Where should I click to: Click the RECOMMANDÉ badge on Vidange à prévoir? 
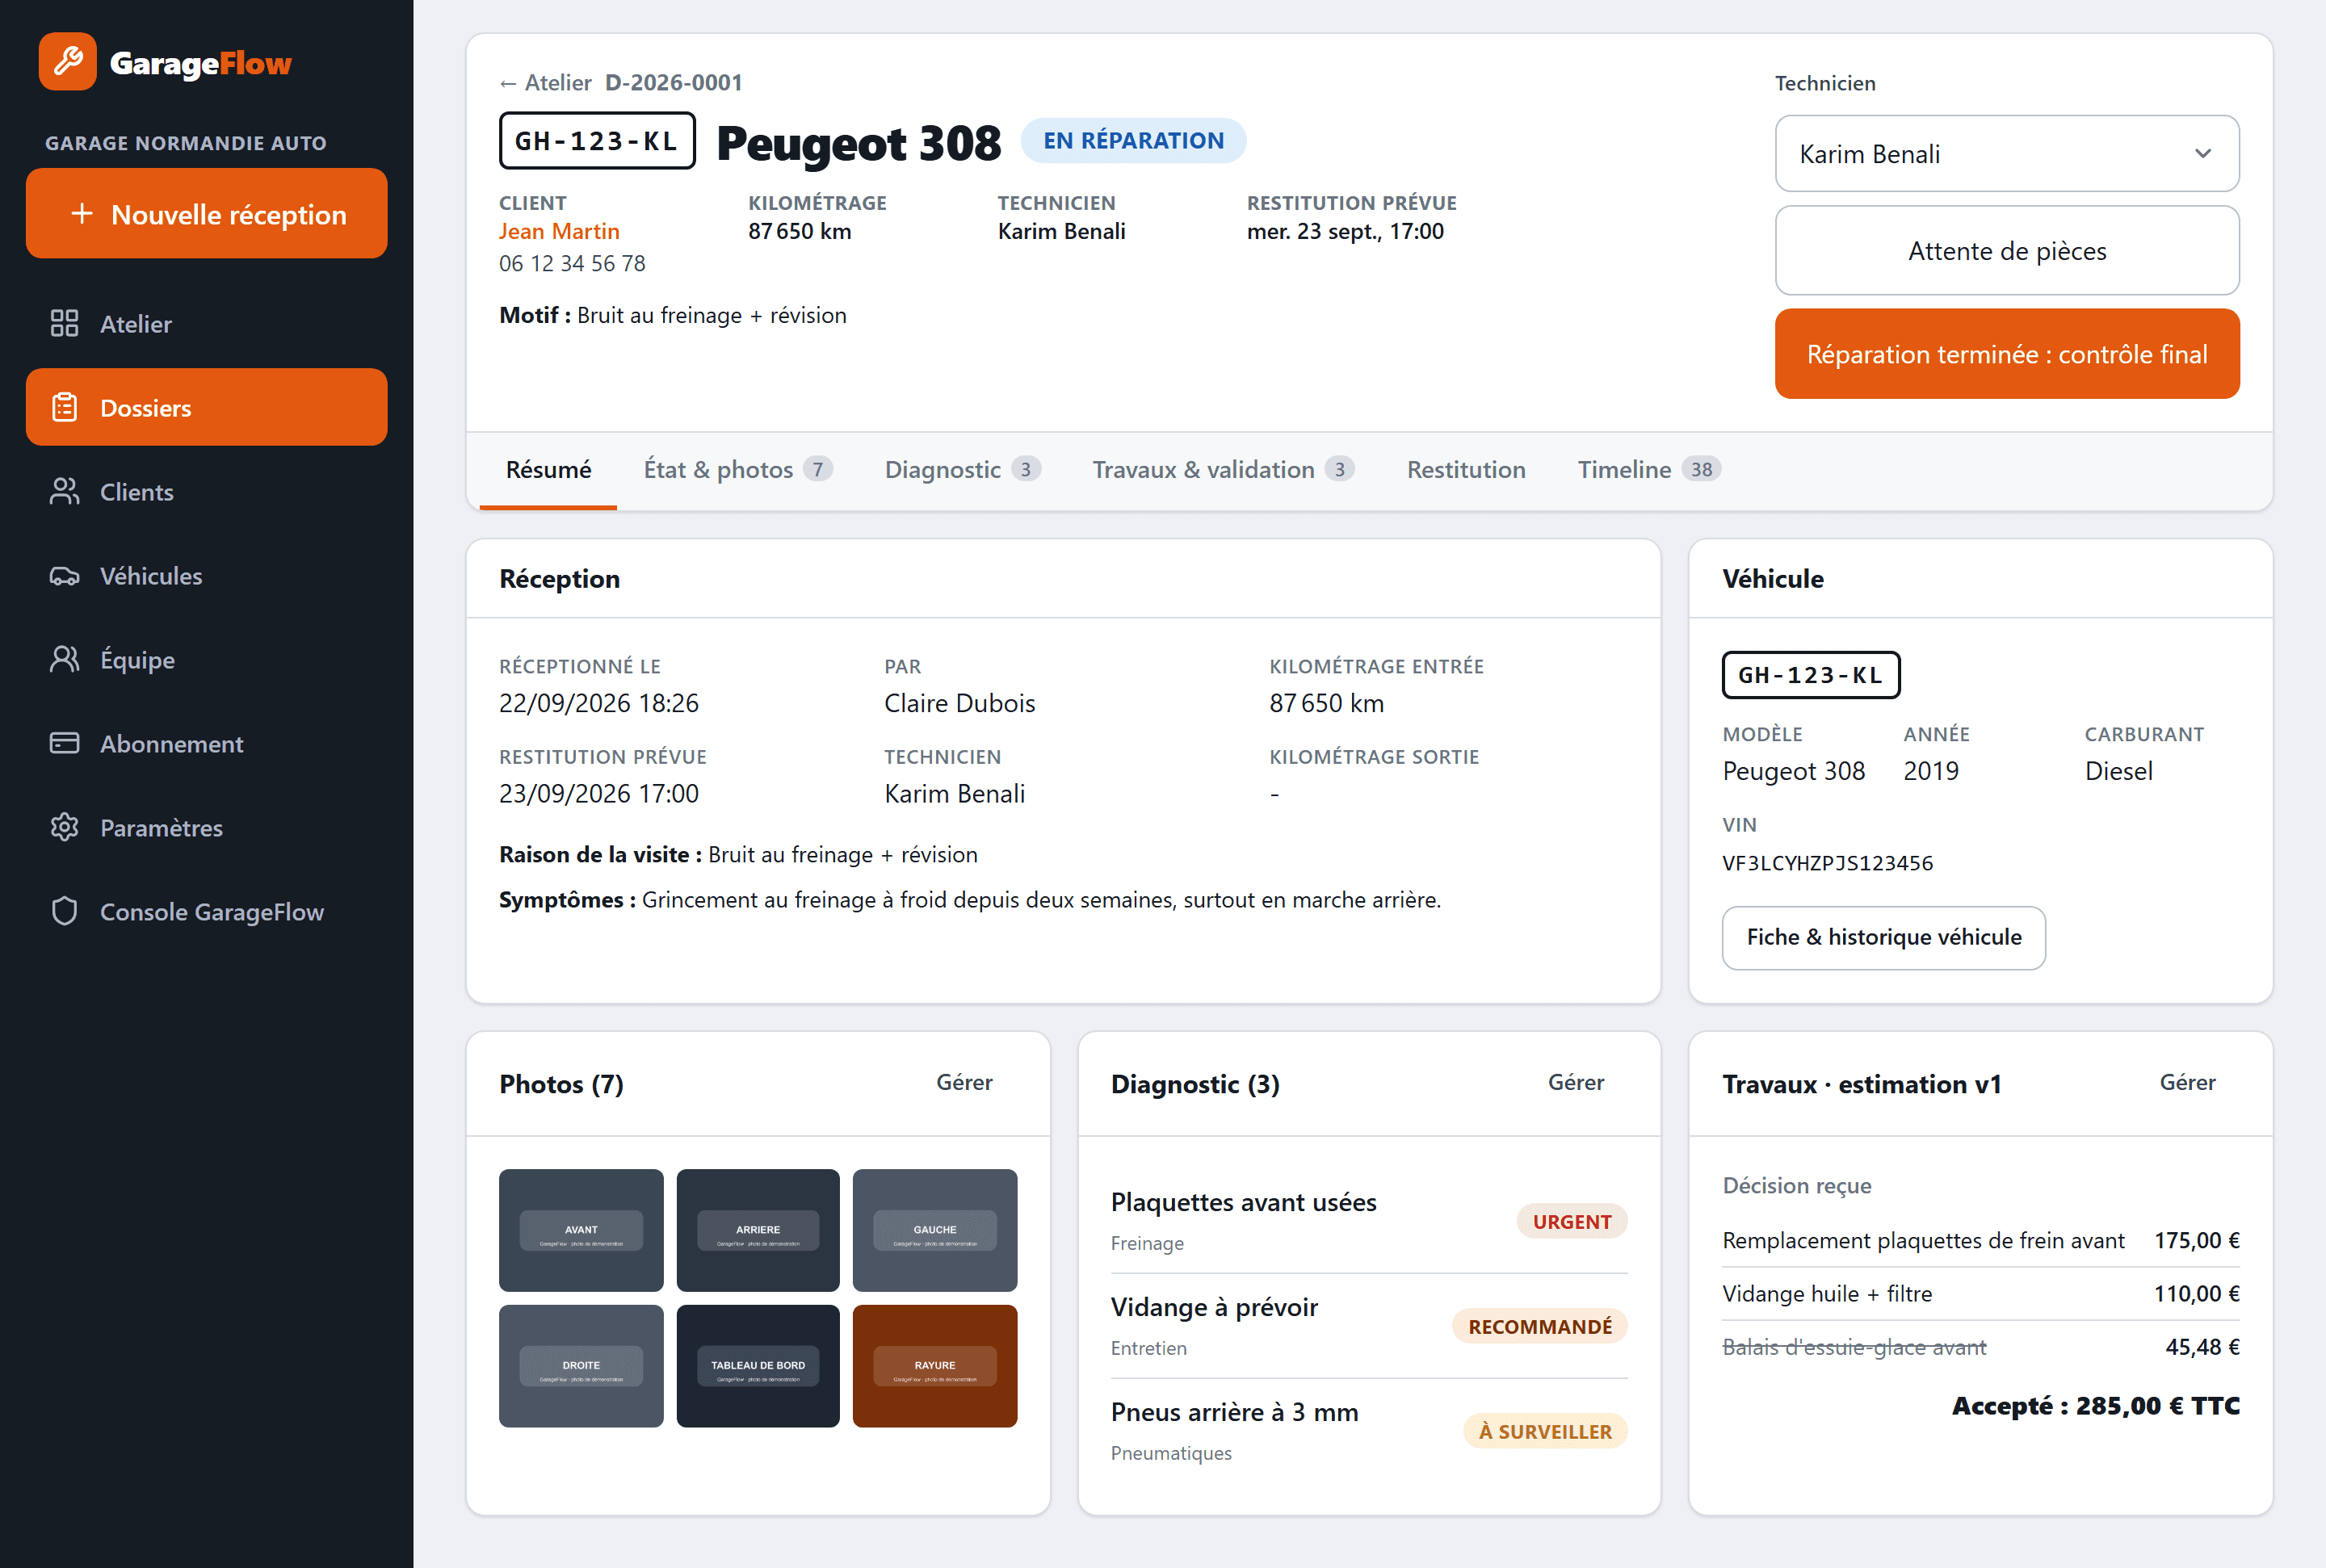click(1539, 1326)
